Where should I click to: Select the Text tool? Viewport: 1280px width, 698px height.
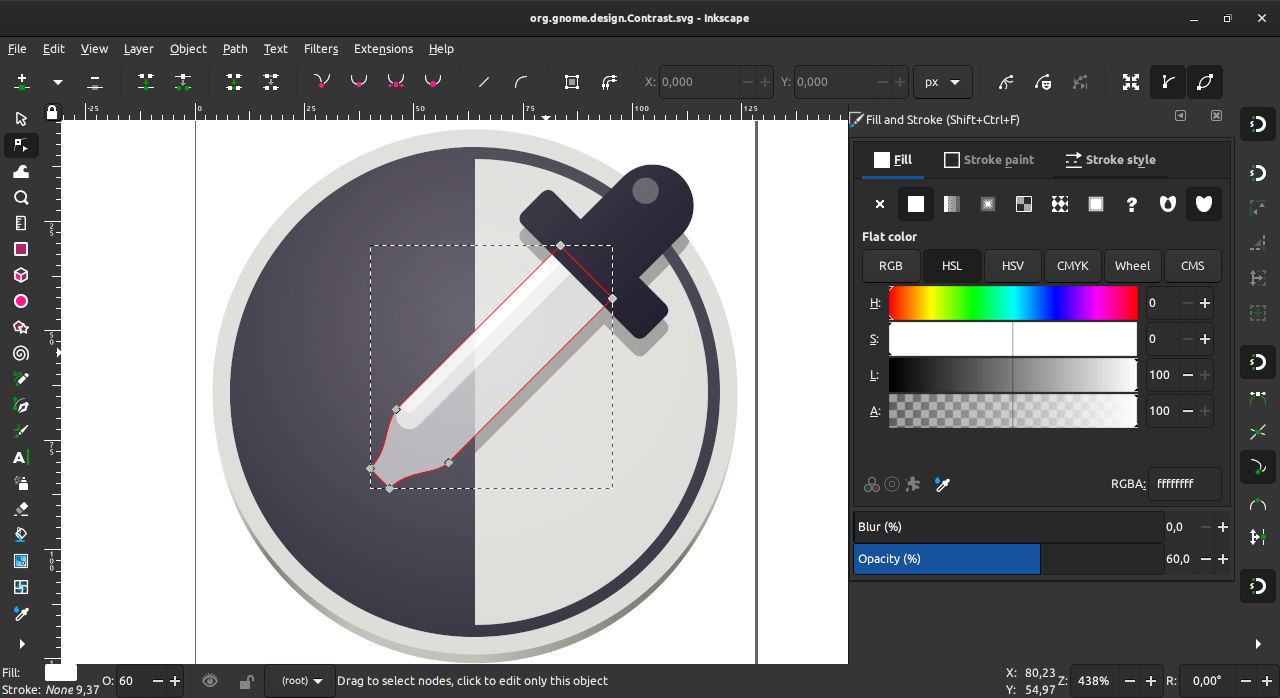point(21,457)
